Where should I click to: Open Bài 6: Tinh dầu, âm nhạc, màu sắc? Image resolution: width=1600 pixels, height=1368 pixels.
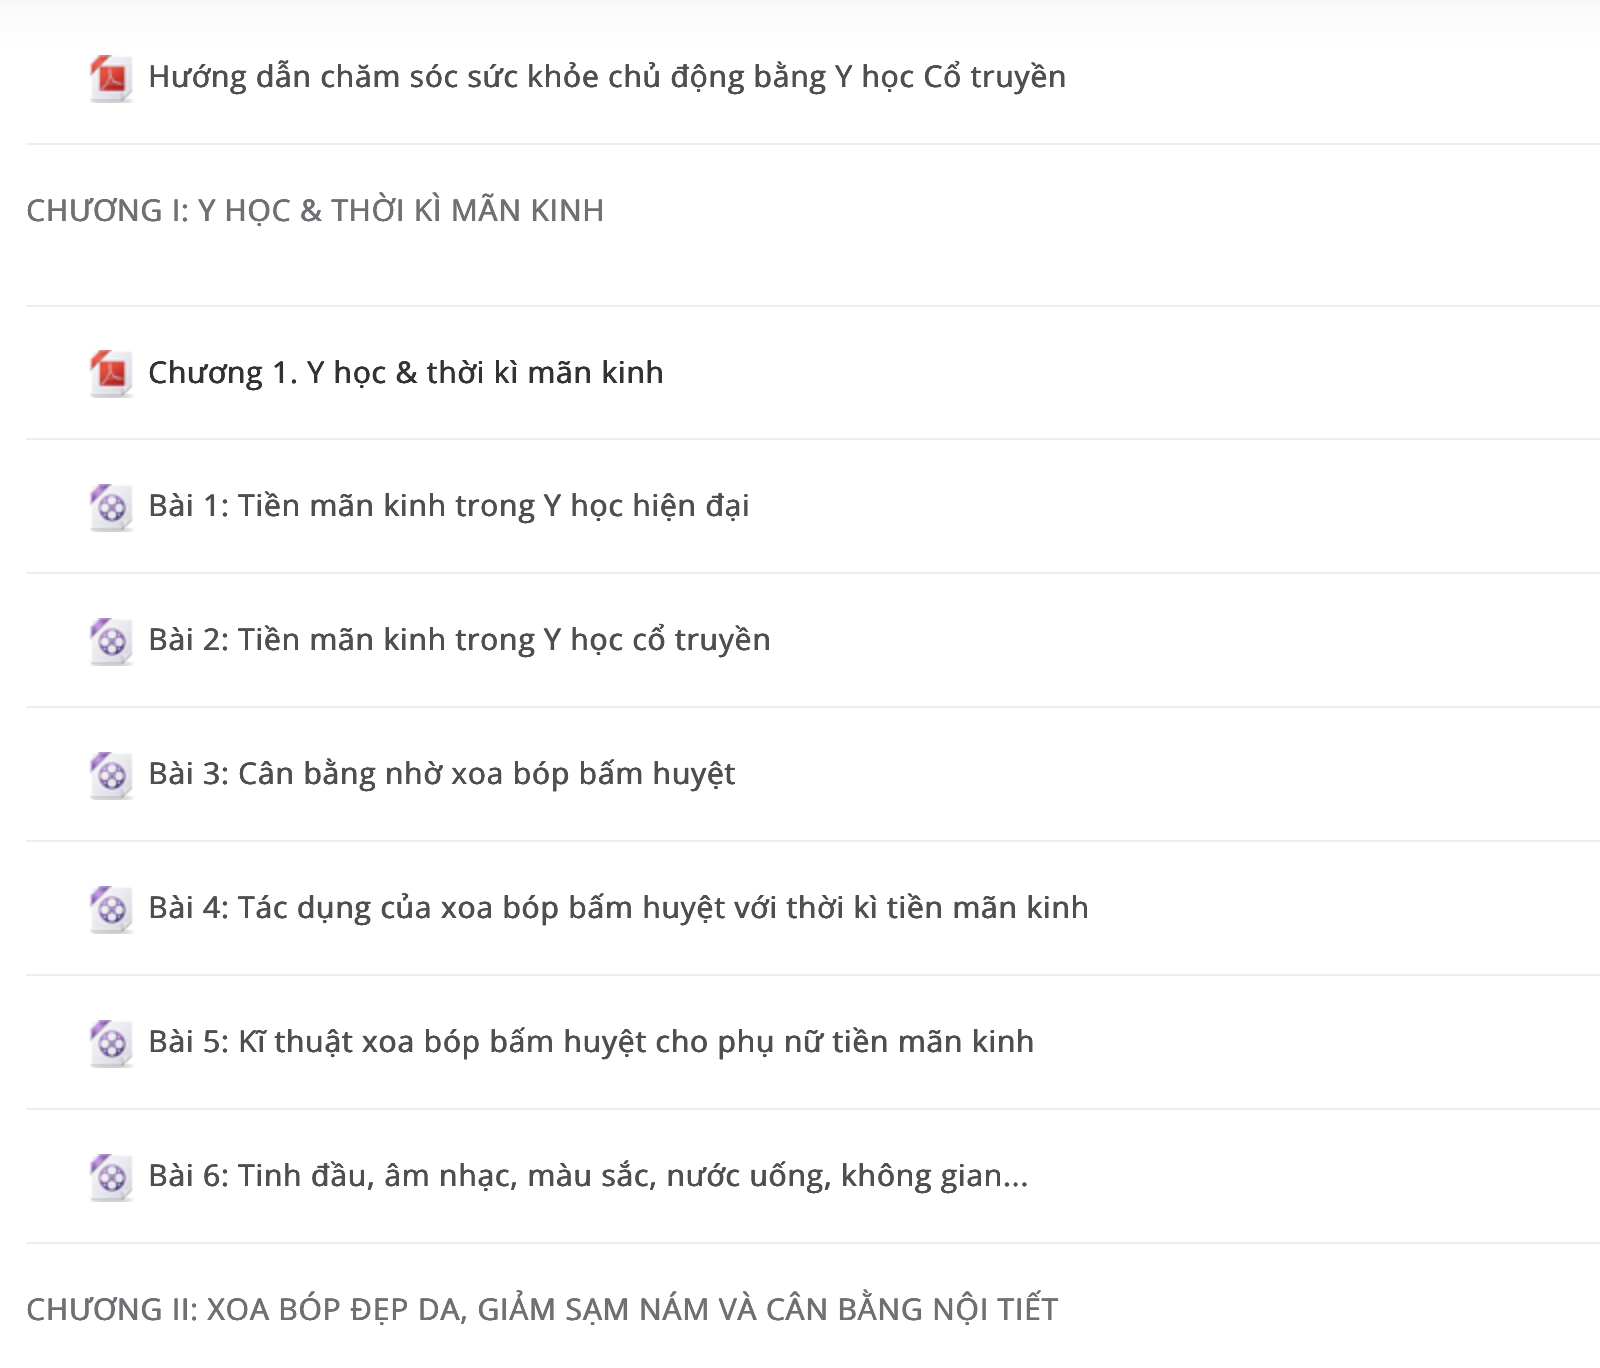(x=588, y=1176)
